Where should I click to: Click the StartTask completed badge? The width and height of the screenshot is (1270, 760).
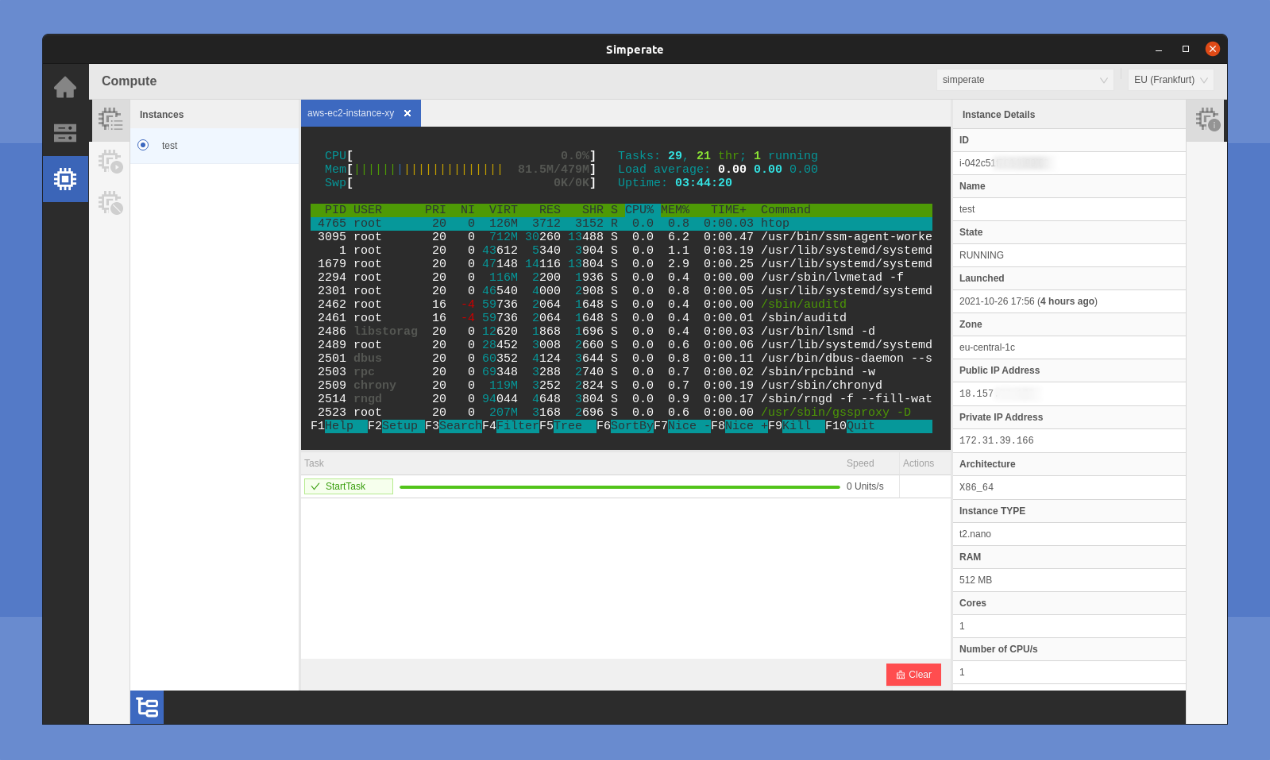[348, 486]
